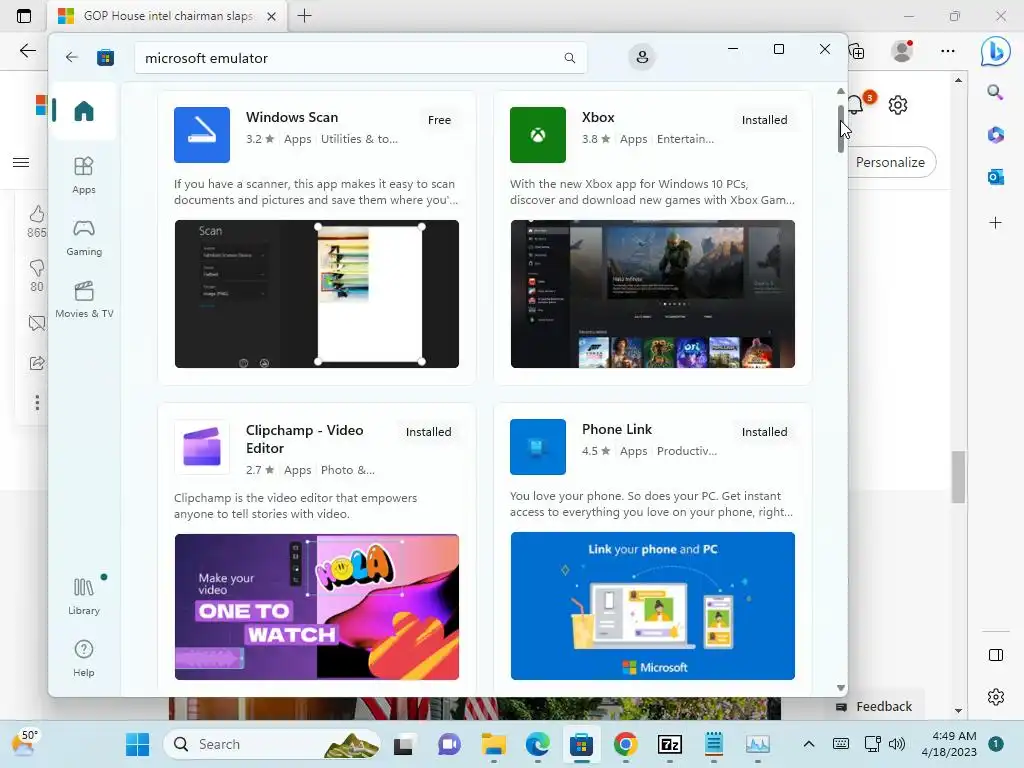Screen dimensions: 1024x768
Task: Click the Phone Link app icon
Action: [x=537, y=447]
